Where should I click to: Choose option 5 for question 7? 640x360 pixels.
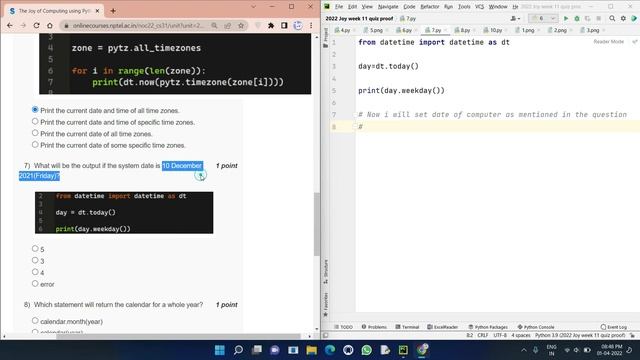click(35, 249)
